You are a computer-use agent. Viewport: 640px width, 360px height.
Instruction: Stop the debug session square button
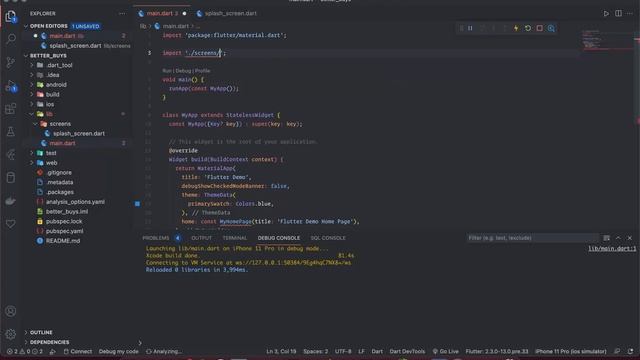pos(540,28)
